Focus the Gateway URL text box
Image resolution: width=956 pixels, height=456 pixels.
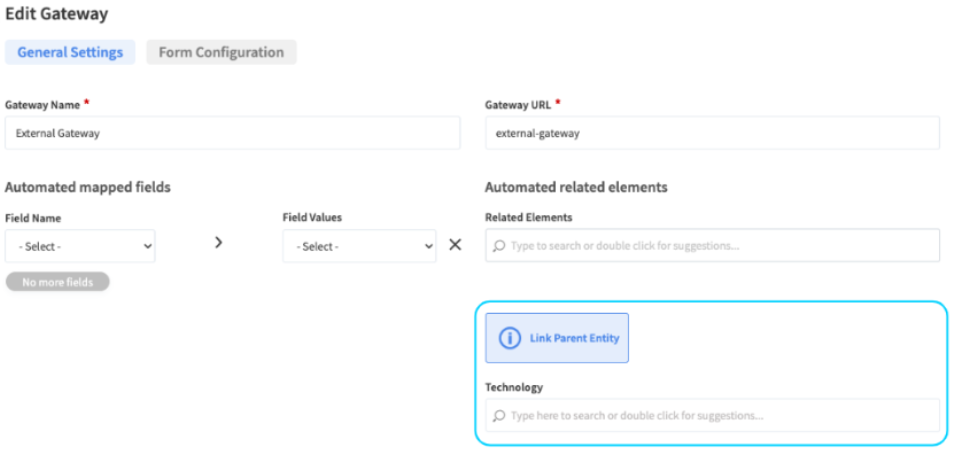click(x=711, y=133)
